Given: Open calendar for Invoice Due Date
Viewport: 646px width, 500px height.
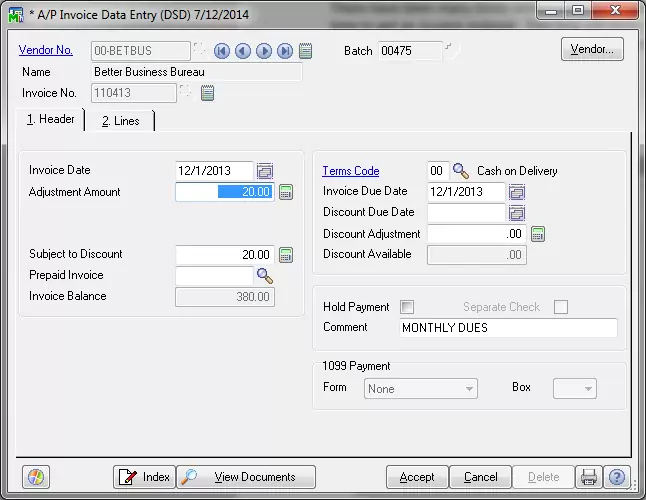Looking at the screenshot, I should 517,192.
